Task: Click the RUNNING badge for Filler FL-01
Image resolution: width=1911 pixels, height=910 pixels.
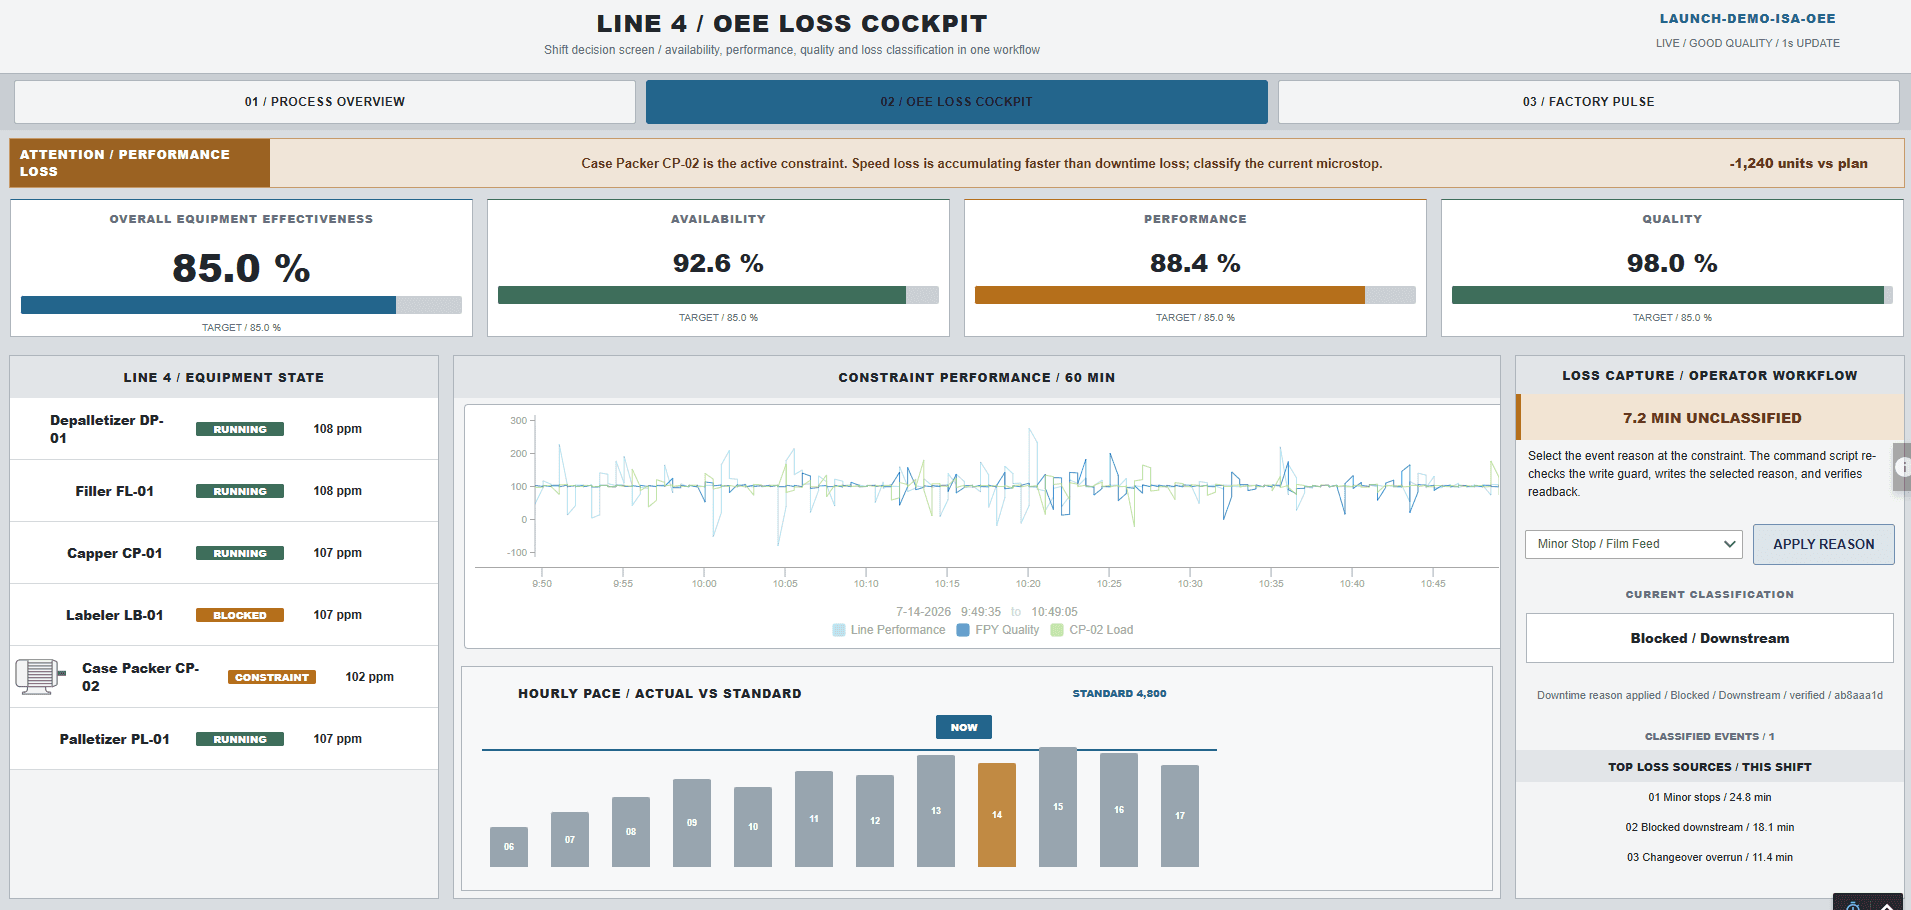Action: click(240, 491)
